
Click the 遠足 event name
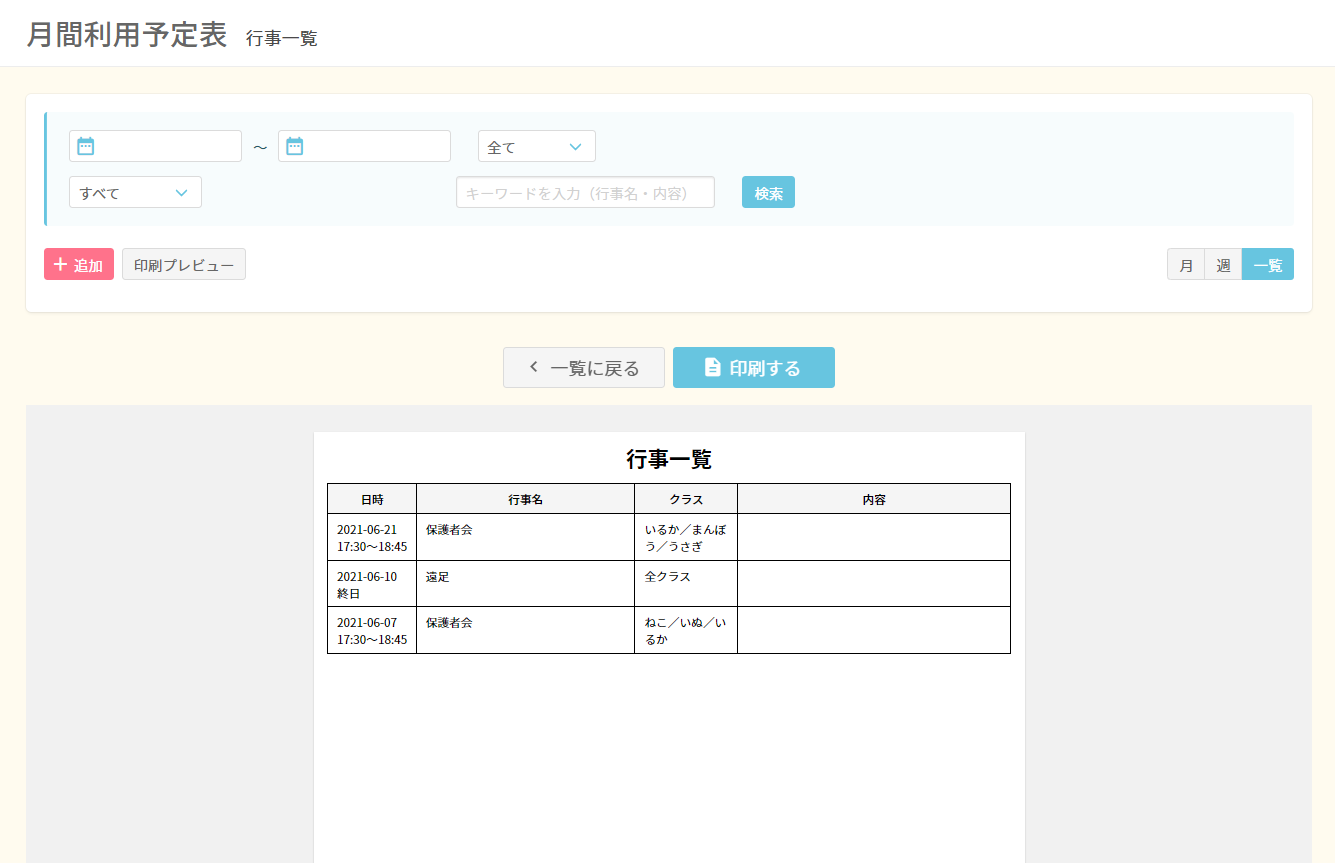click(438, 576)
